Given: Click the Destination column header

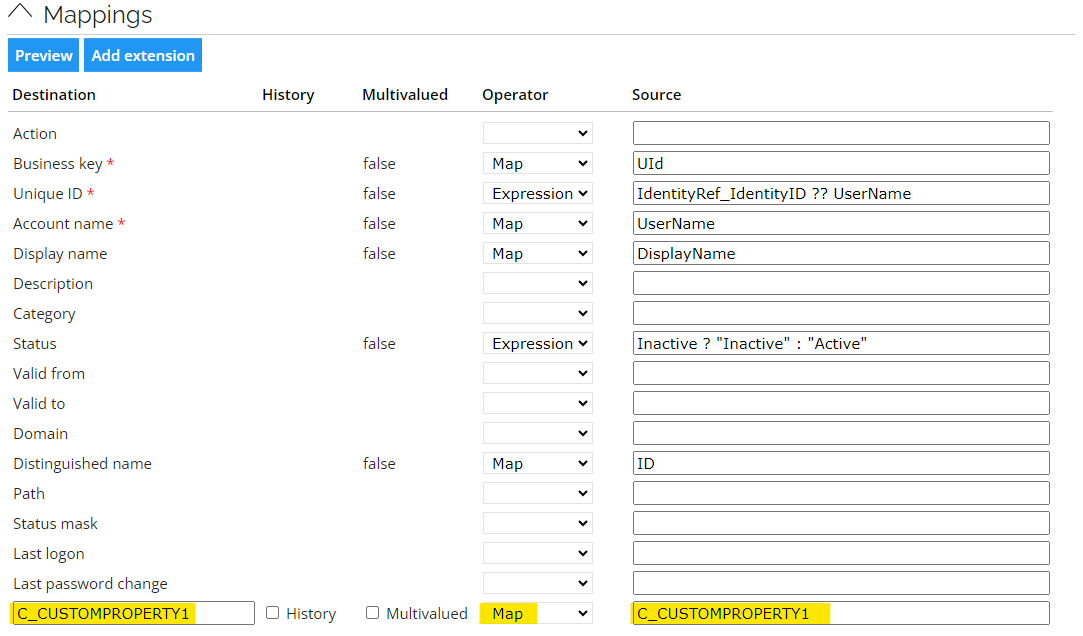Looking at the screenshot, I should click(54, 95).
